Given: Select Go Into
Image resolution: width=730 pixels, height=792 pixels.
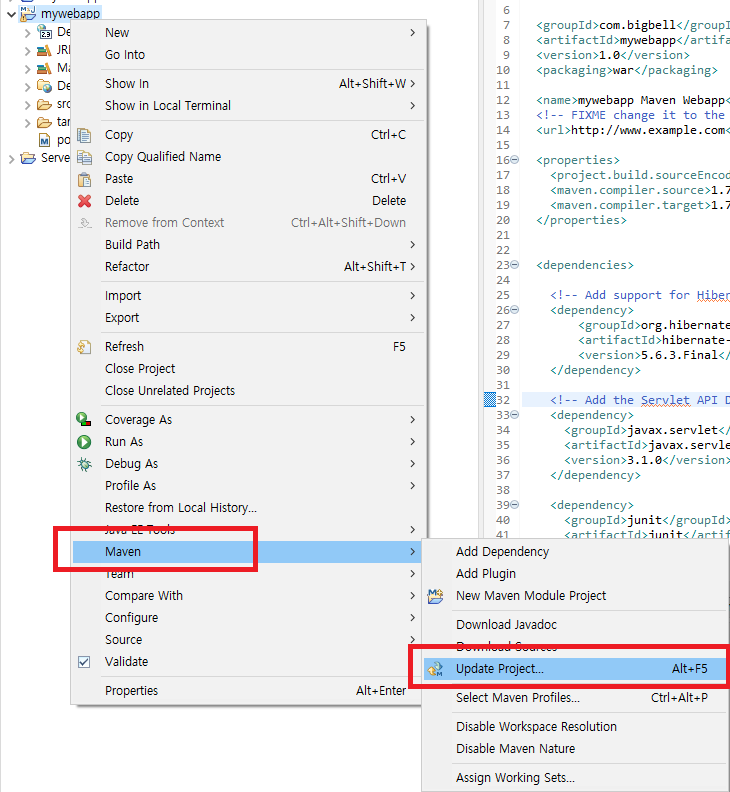Looking at the screenshot, I should 248,55.
